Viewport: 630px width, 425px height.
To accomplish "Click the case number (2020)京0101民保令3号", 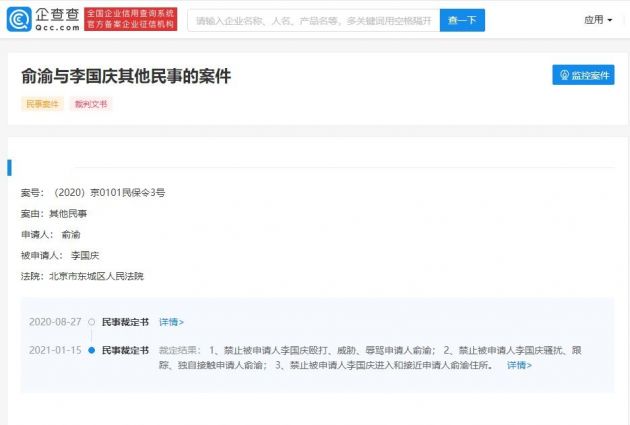I will [x=108, y=192].
